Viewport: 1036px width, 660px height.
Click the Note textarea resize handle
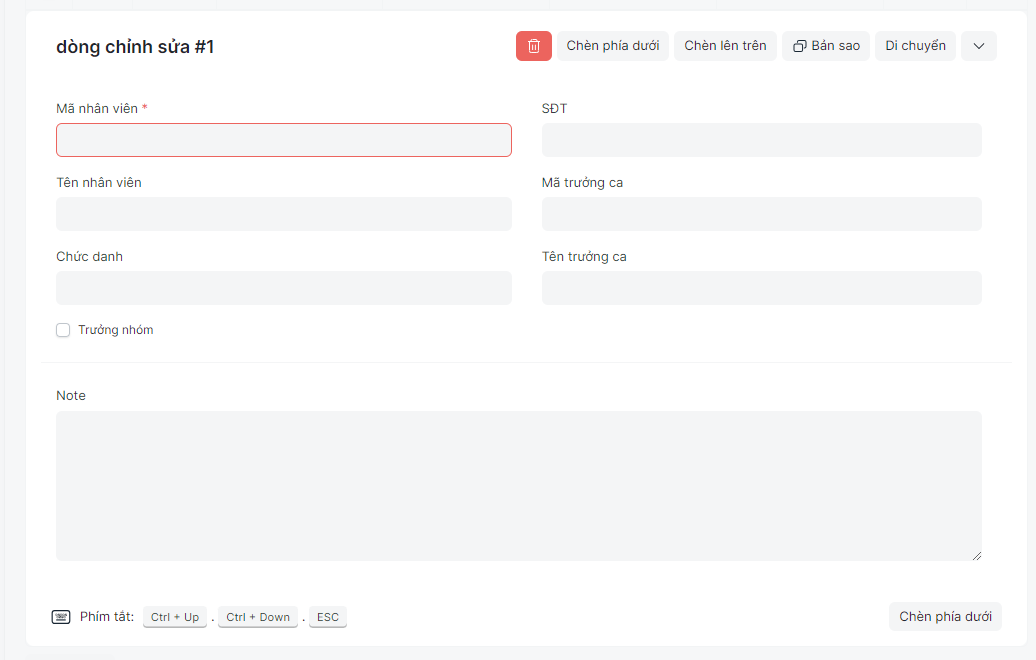click(976, 555)
